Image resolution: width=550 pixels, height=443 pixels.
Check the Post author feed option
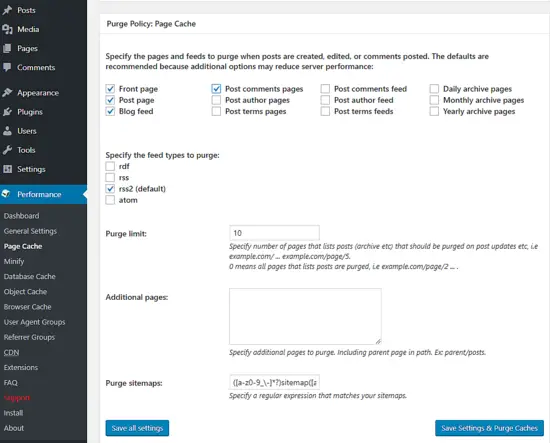pyautogui.click(x=325, y=100)
